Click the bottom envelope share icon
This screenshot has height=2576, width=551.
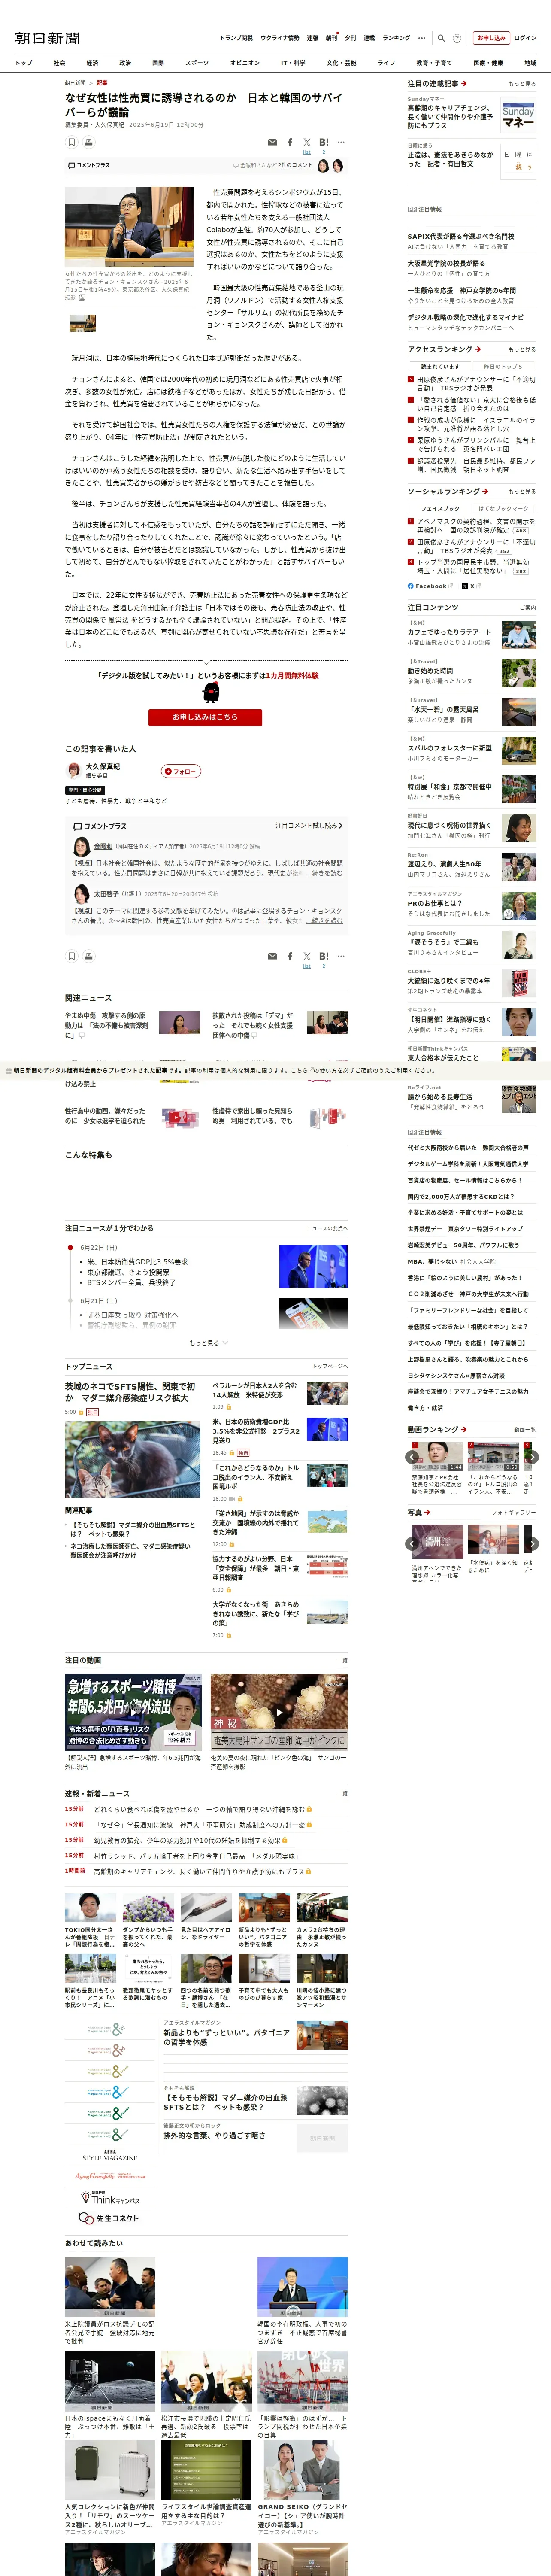point(272,956)
